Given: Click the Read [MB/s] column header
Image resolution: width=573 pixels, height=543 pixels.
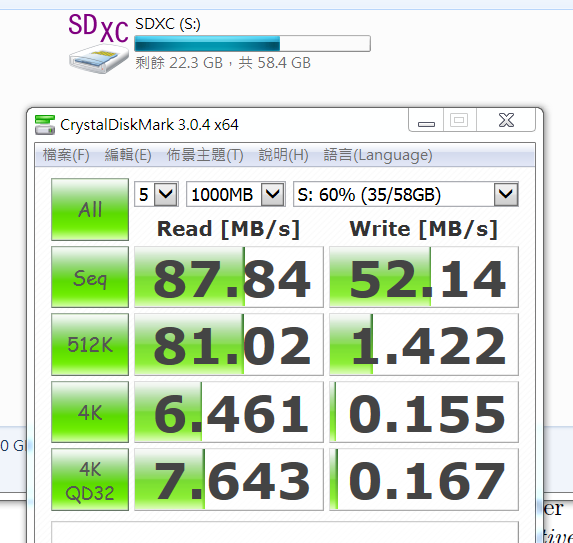Looking at the screenshot, I should point(229,229).
